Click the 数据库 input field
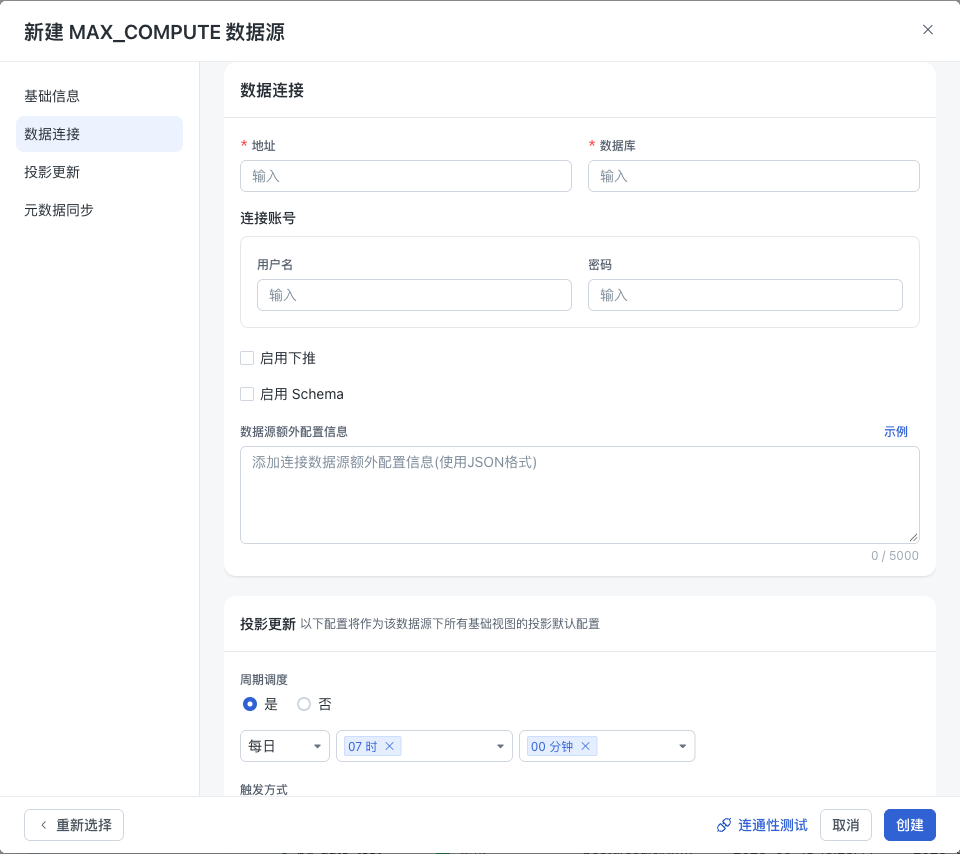The image size is (960, 854). [754, 176]
